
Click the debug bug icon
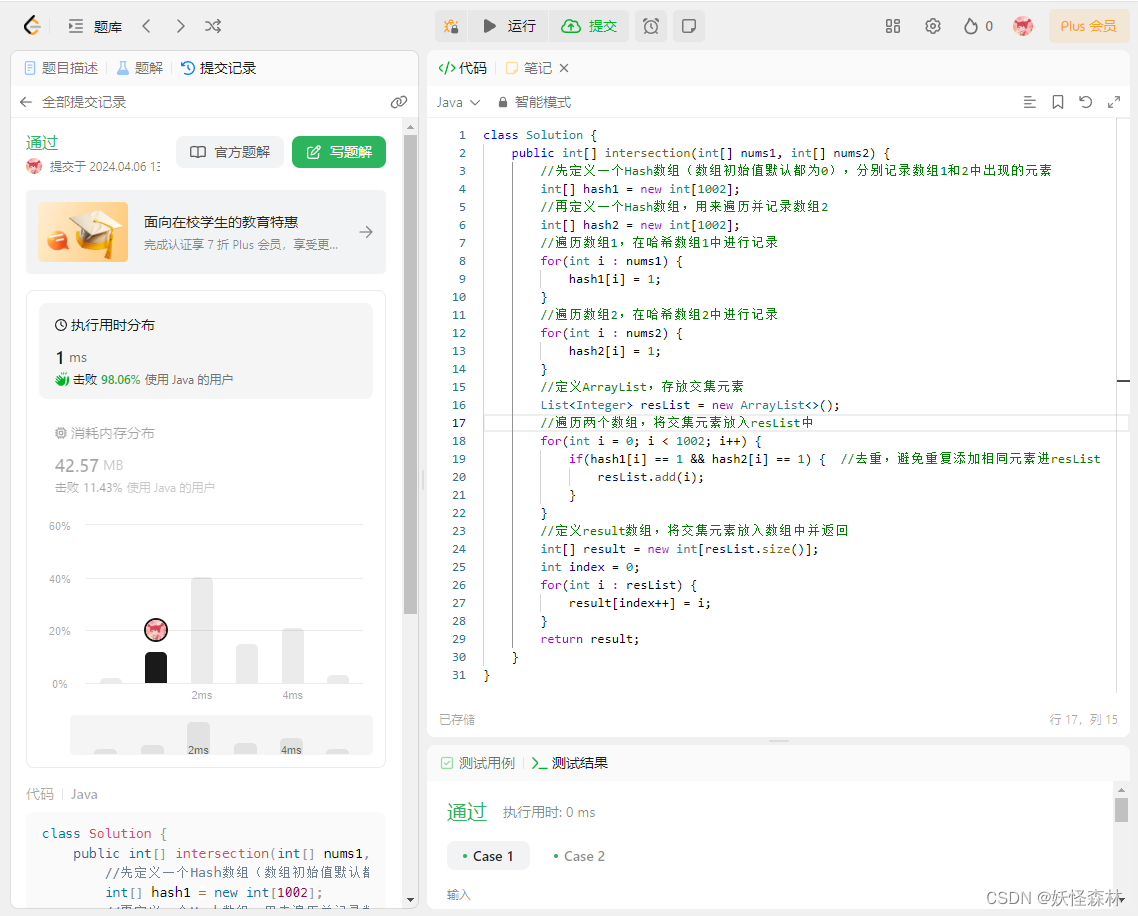pos(451,26)
